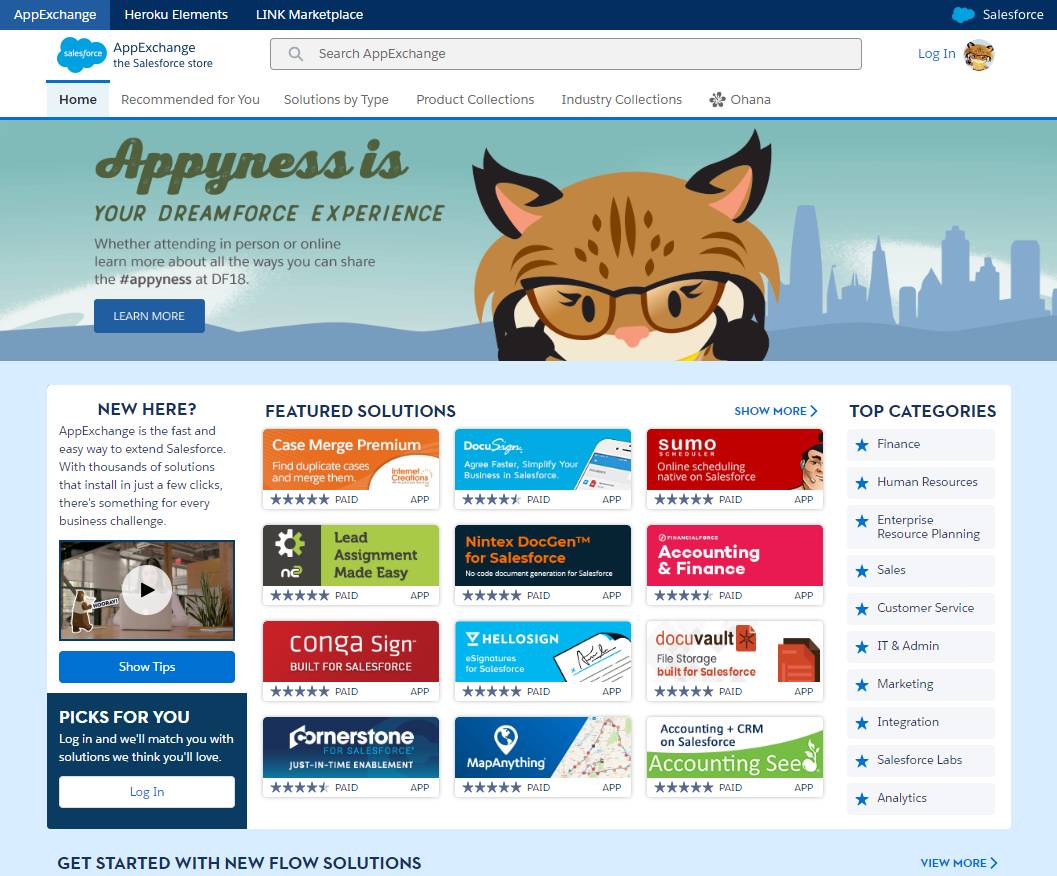
Task: Click the star icon beside Analytics
Action: (x=862, y=799)
